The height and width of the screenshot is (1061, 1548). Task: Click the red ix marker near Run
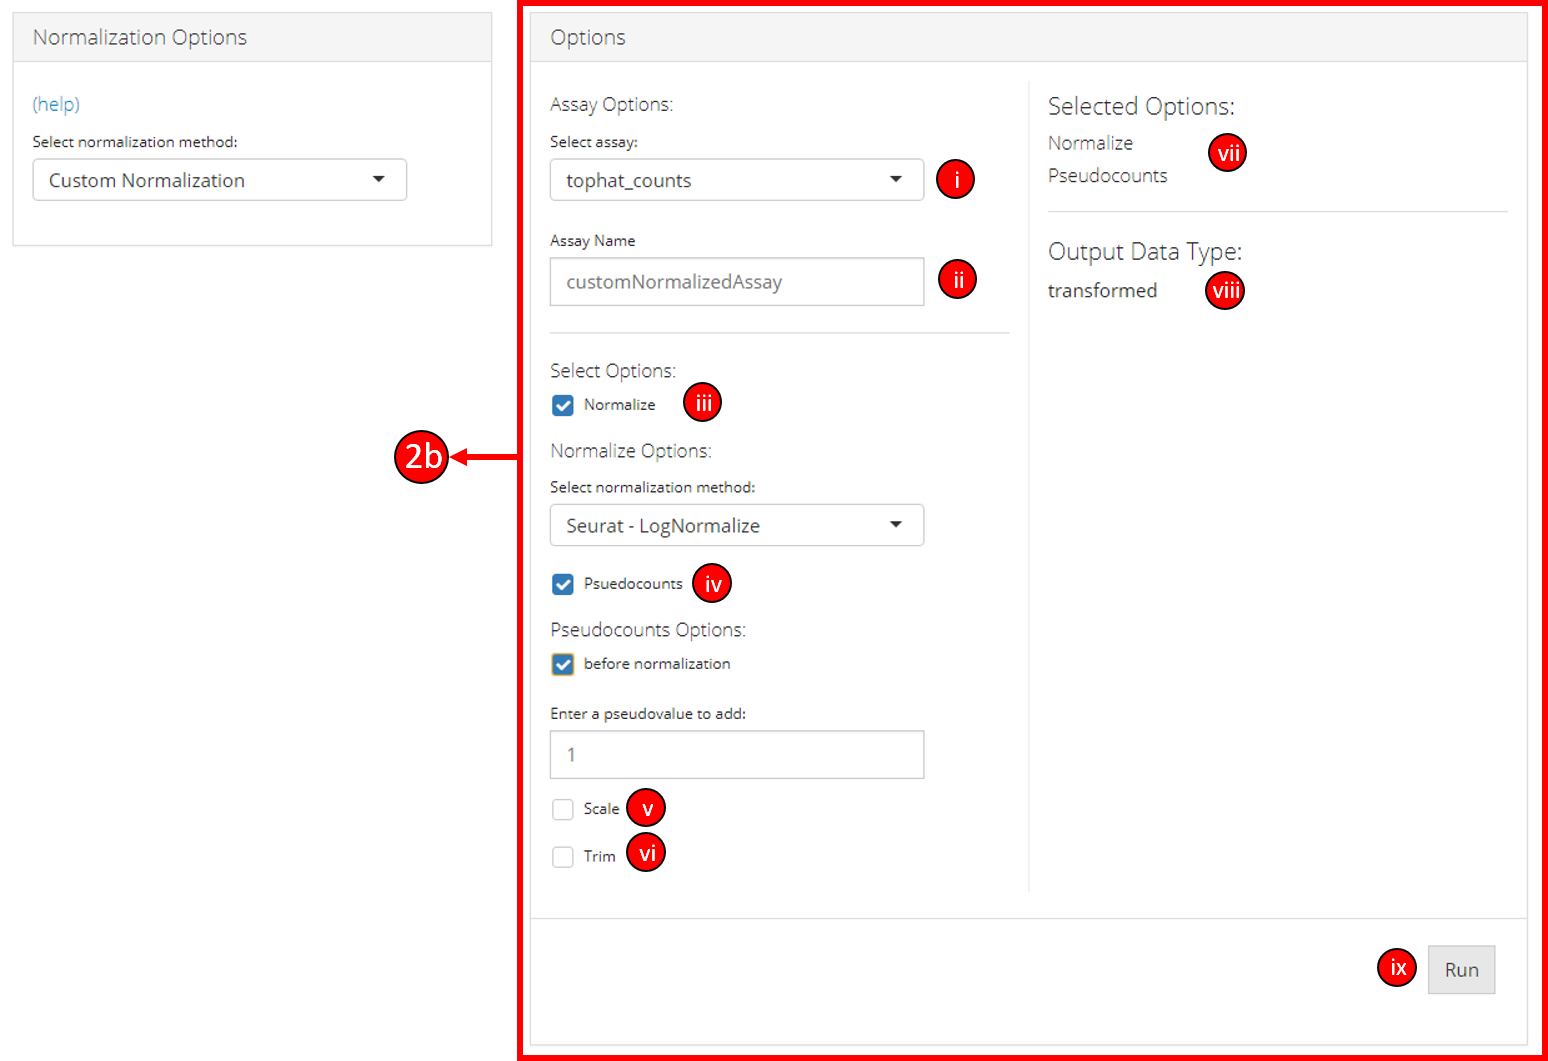tap(1397, 968)
